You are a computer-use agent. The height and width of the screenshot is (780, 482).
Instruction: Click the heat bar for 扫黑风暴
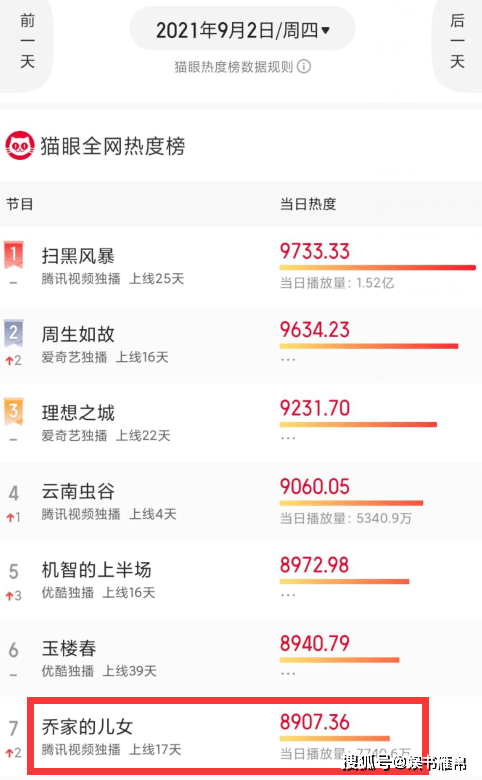pyautogui.click(x=378, y=268)
